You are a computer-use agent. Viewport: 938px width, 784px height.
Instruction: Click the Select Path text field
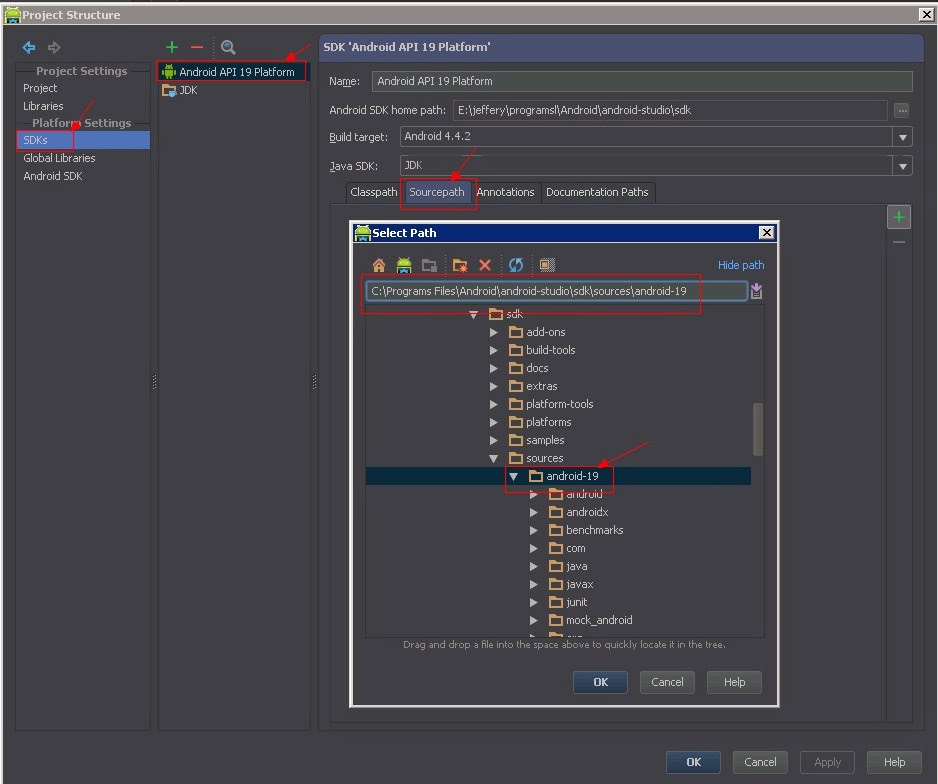[556, 291]
